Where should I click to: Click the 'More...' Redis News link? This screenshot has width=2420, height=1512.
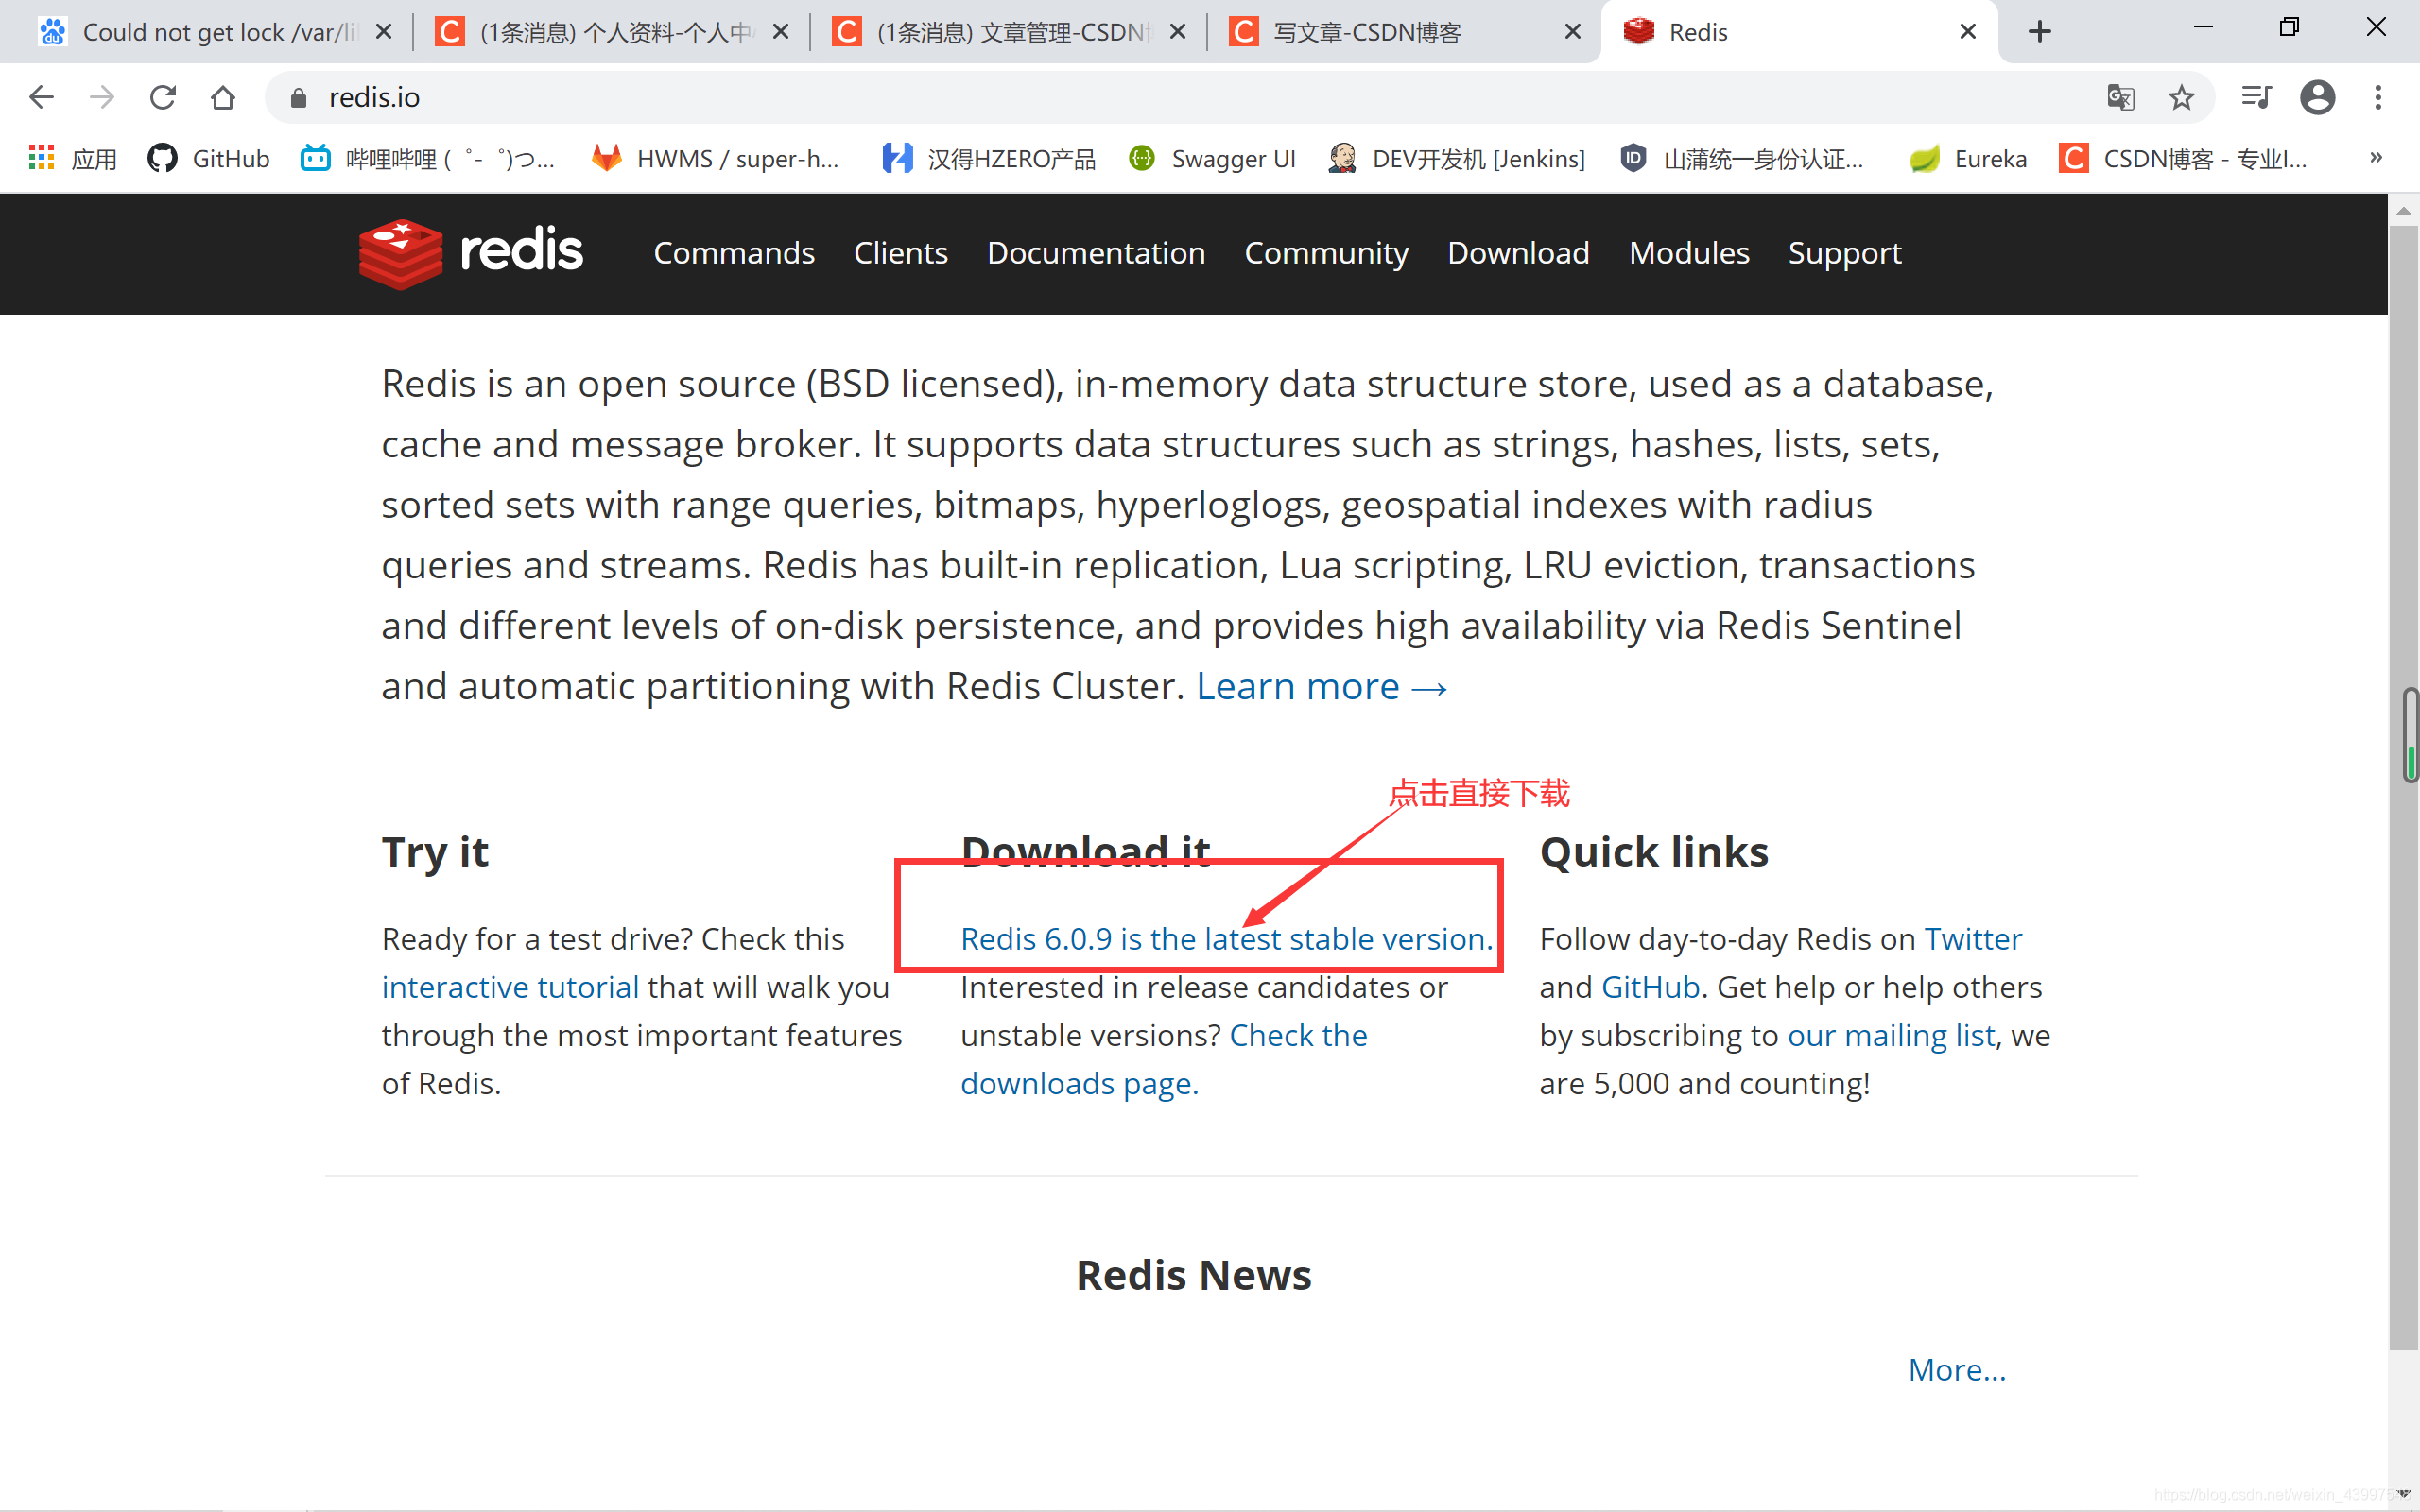coord(1957,1370)
